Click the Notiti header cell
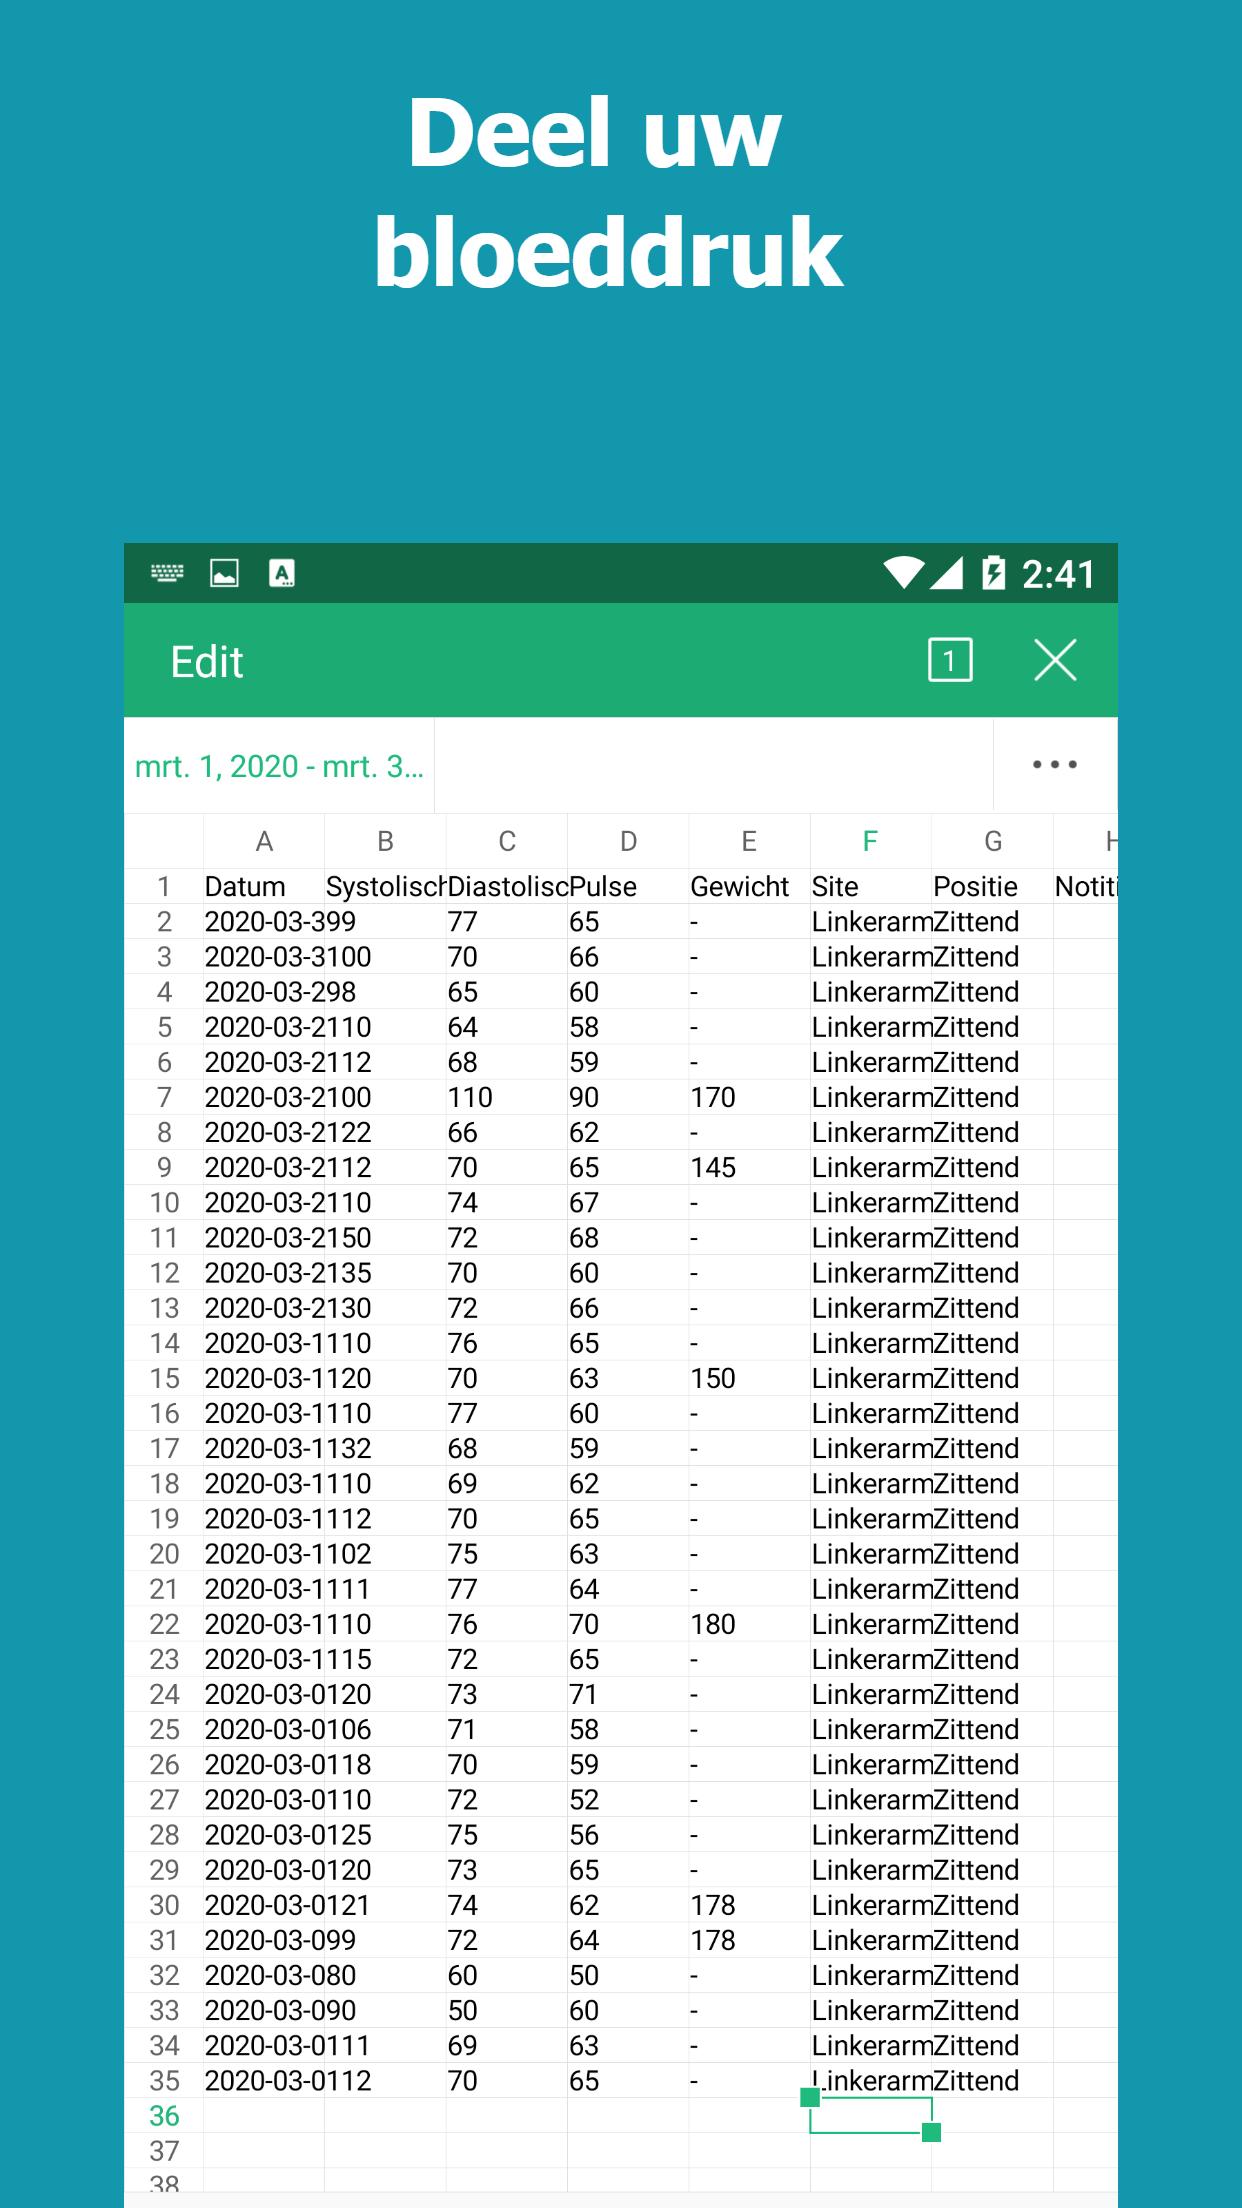 [x=1085, y=887]
